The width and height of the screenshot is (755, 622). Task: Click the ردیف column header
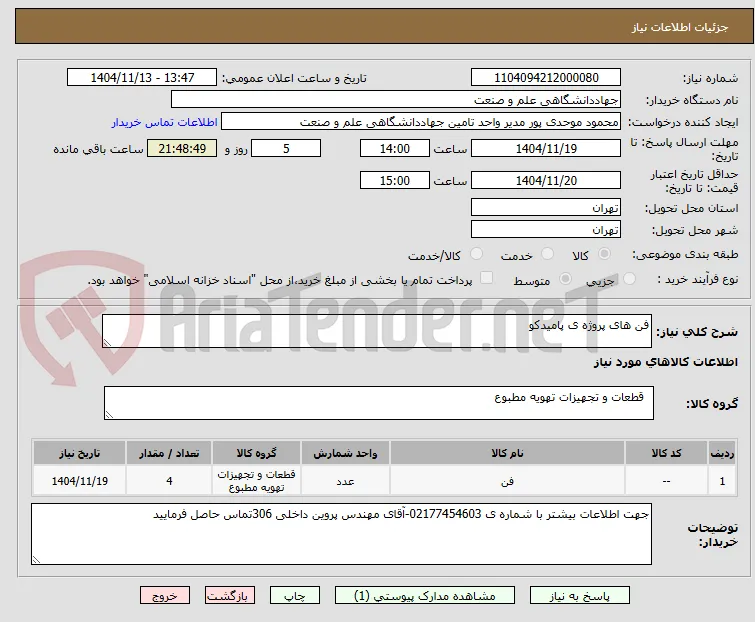[722, 453]
